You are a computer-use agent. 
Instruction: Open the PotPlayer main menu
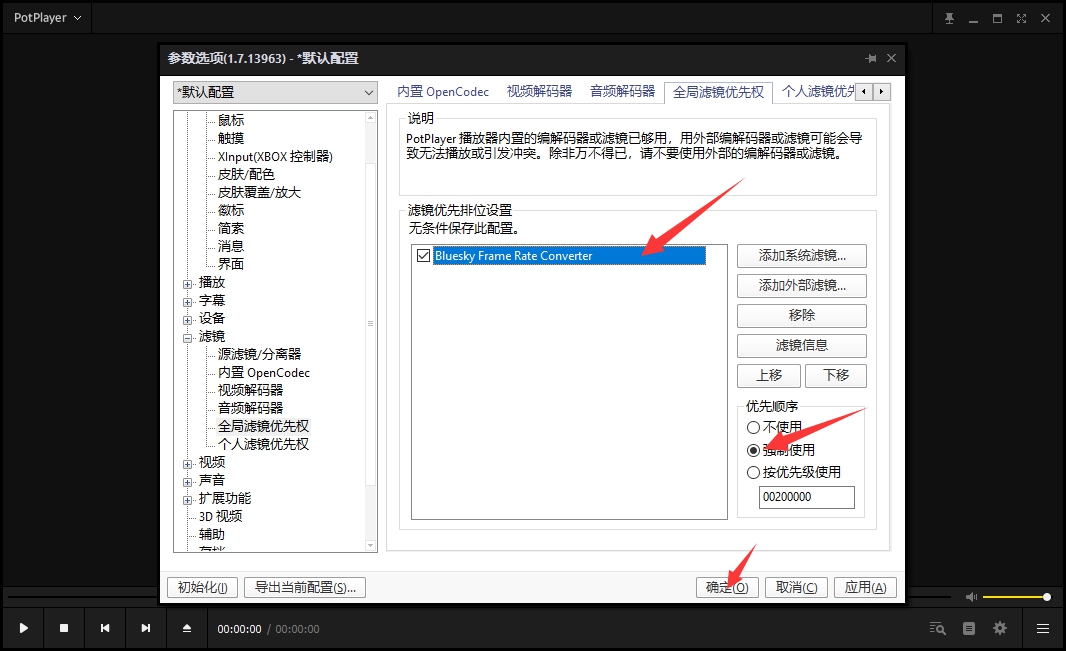pos(47,18)
